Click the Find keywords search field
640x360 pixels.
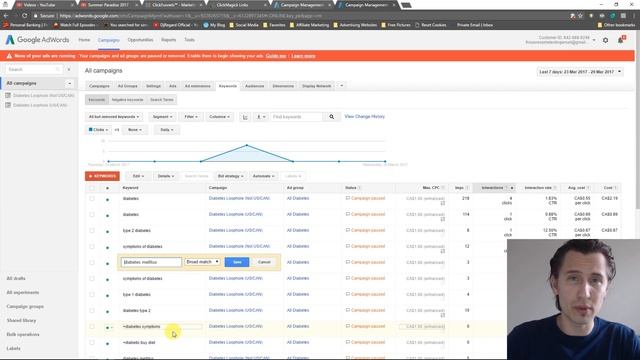tap(296, 117)
